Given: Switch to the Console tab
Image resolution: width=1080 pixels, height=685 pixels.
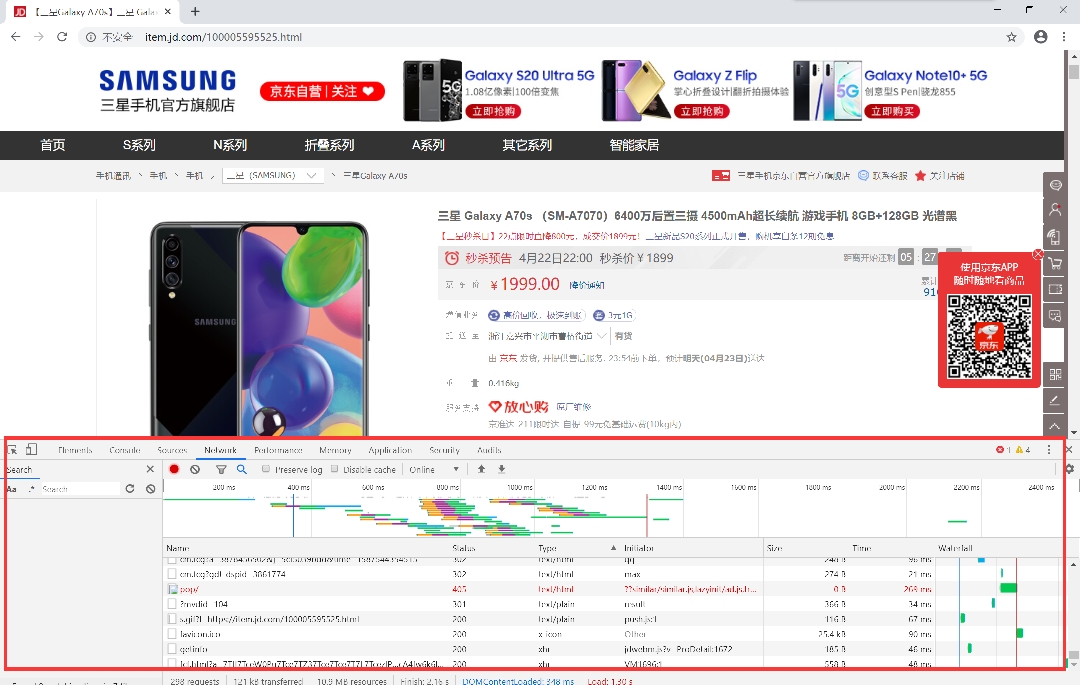Looking at the screenshot, I should 125,450.
